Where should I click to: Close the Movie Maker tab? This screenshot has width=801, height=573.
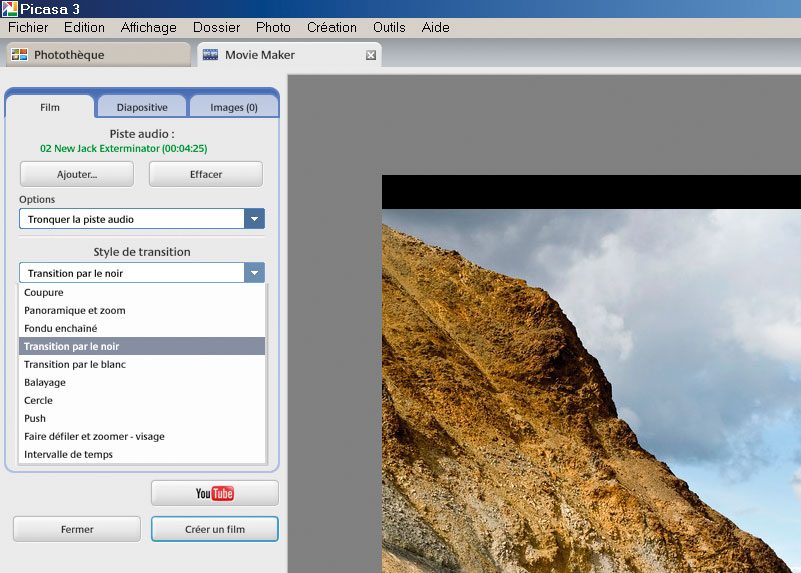[x=371, y=55]
